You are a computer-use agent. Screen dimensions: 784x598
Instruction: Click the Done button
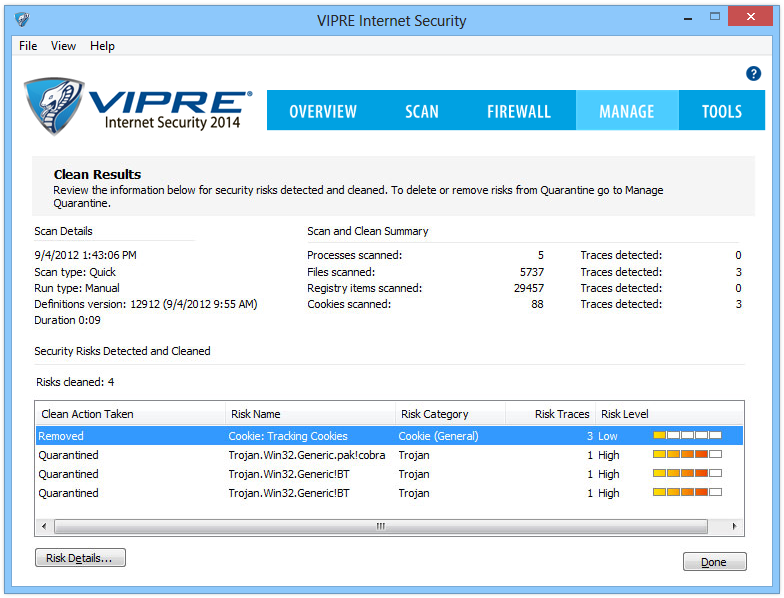714,562
